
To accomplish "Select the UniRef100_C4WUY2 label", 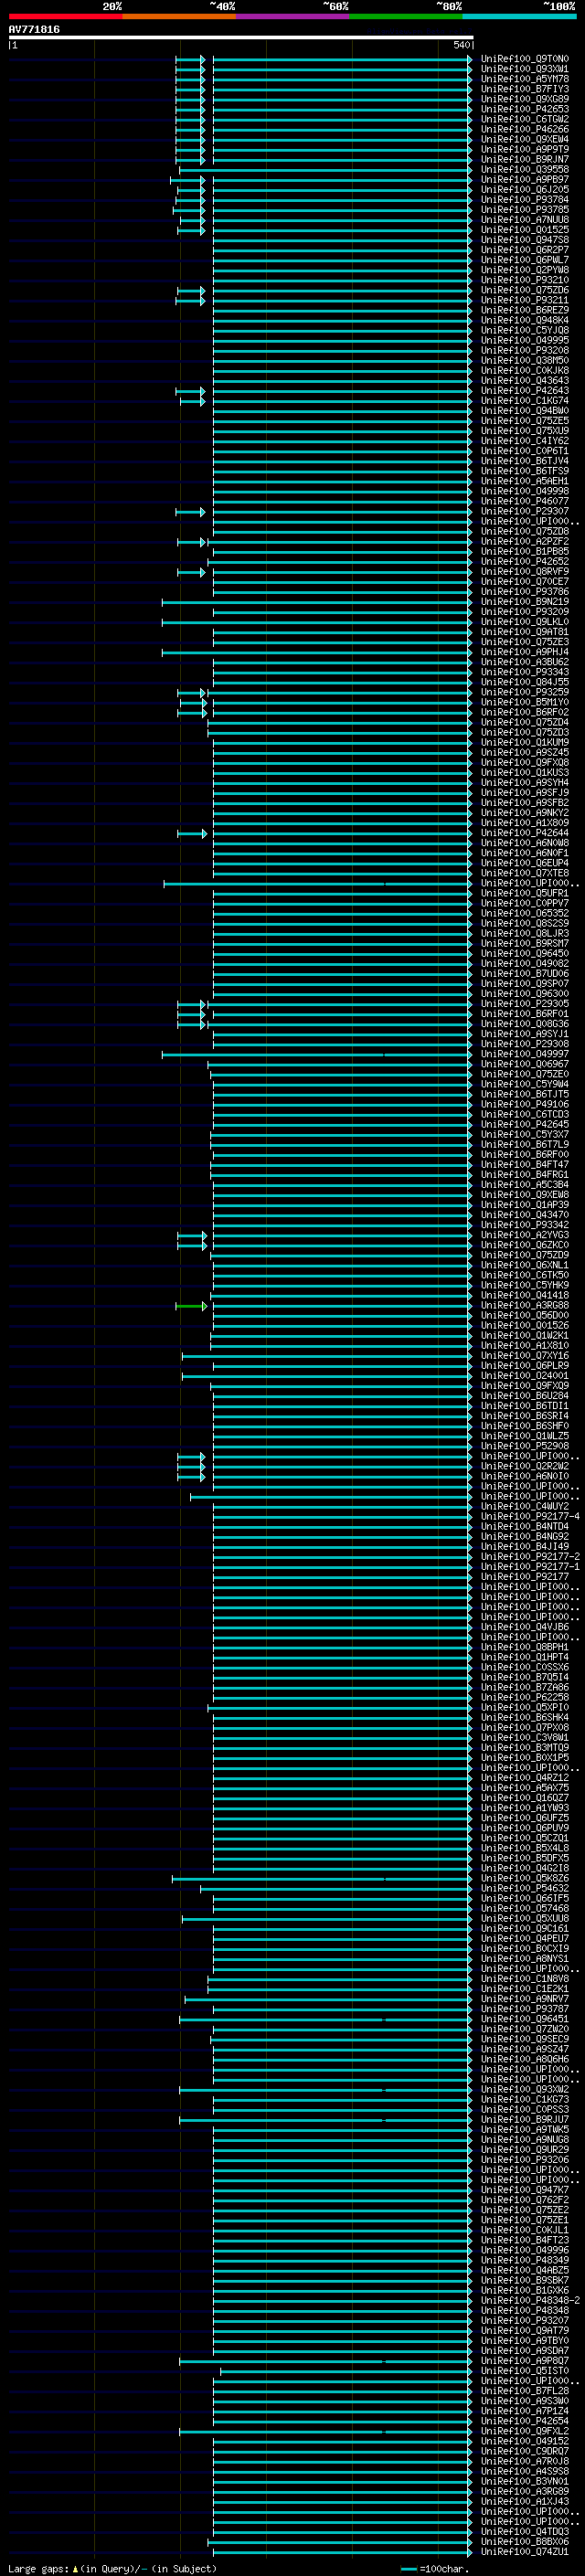I will click(524, 1506).
